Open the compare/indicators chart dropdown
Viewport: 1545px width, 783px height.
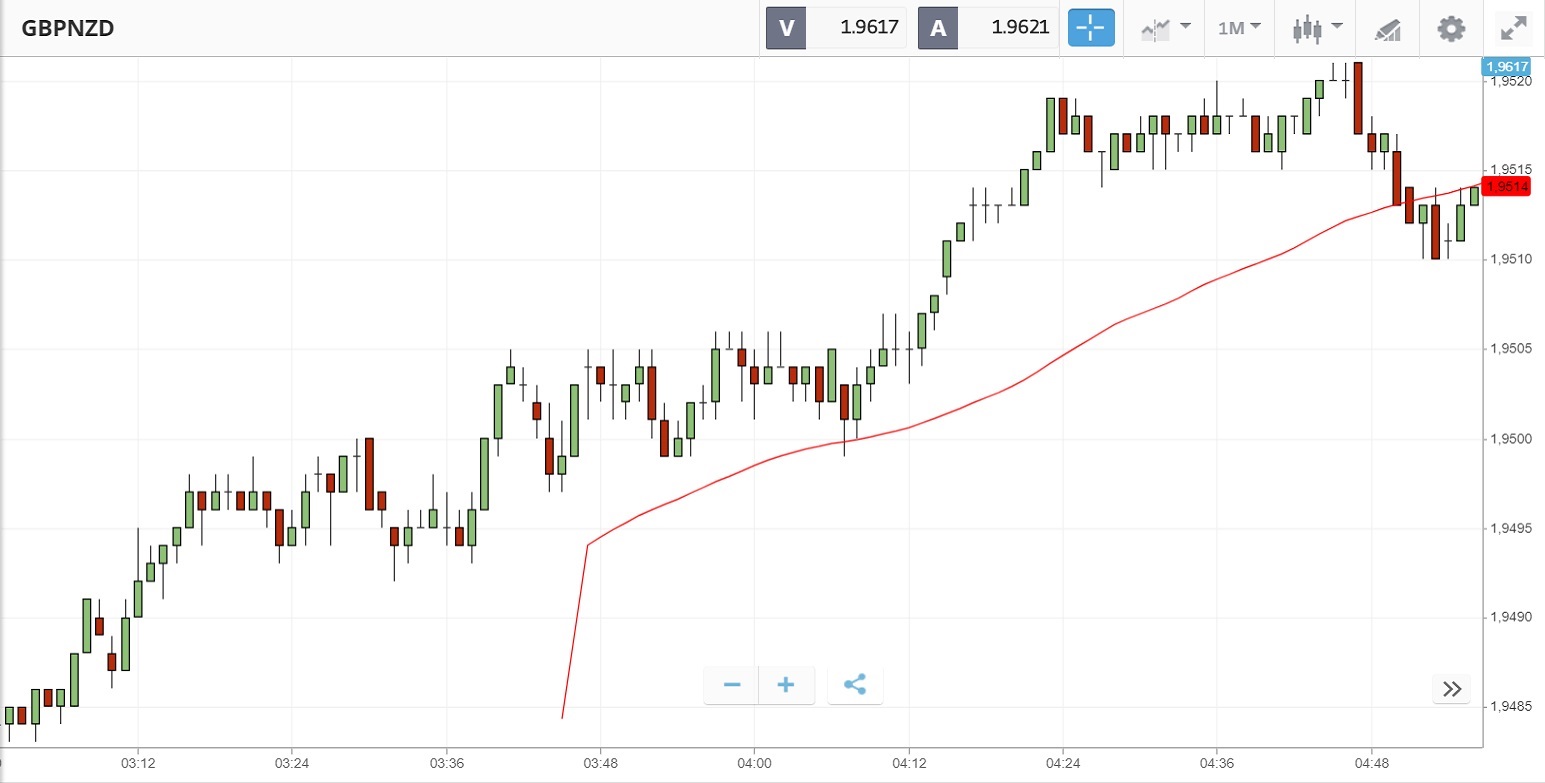click(1165, 28)
